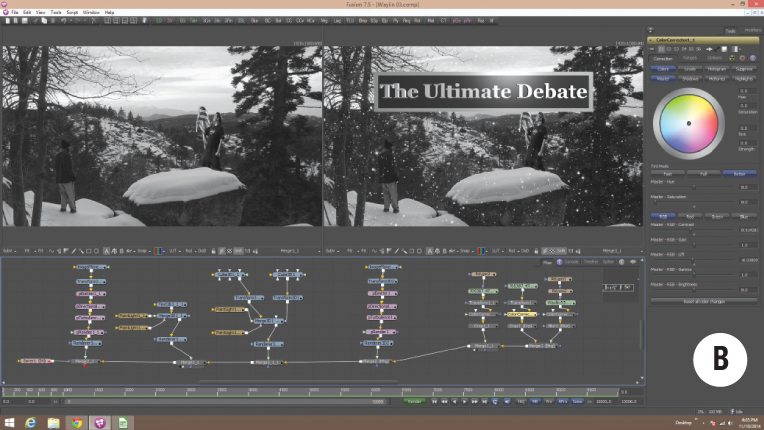Select the Highlights range button
The height and width of the screenshot is (430, 764).
(x=744, y=78)
